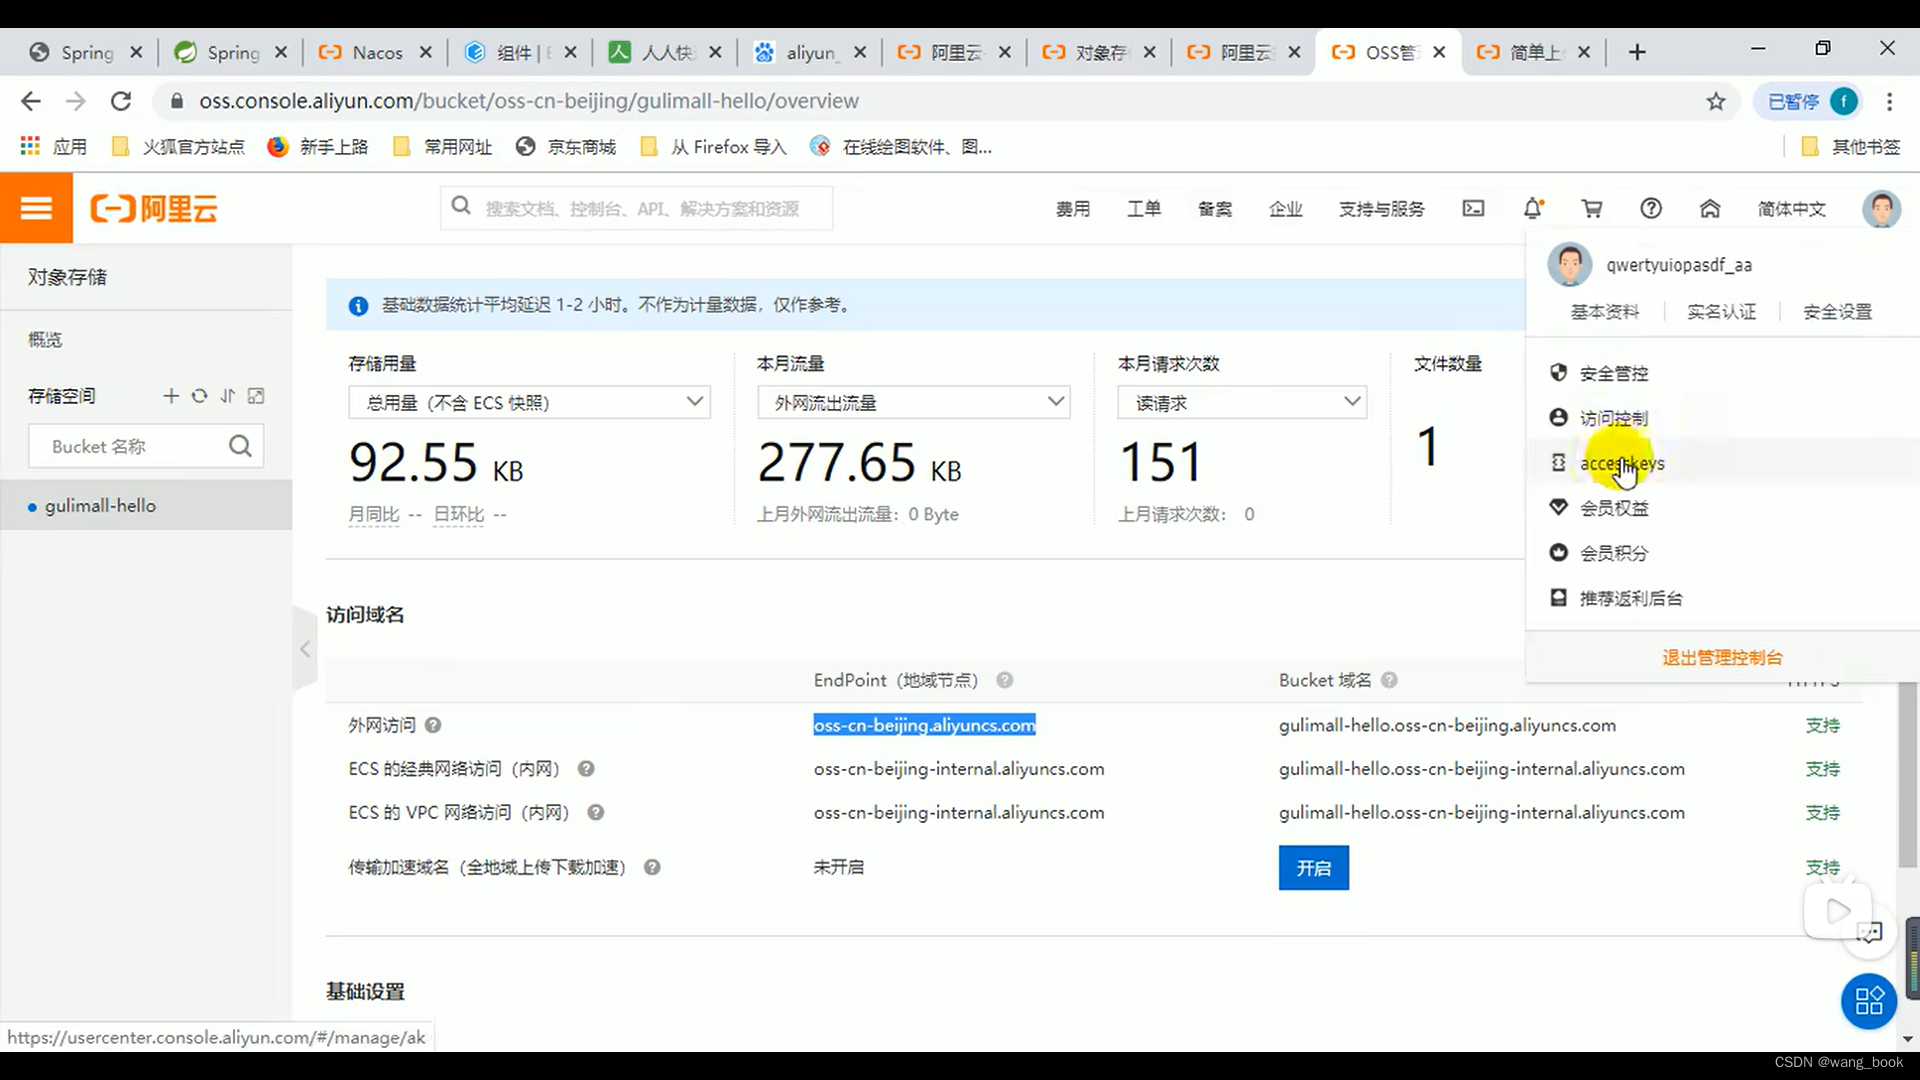Click the Aliyun logo
Image resolution: width=1920 pixels, height=1080 pixels.
pos(154,208)
